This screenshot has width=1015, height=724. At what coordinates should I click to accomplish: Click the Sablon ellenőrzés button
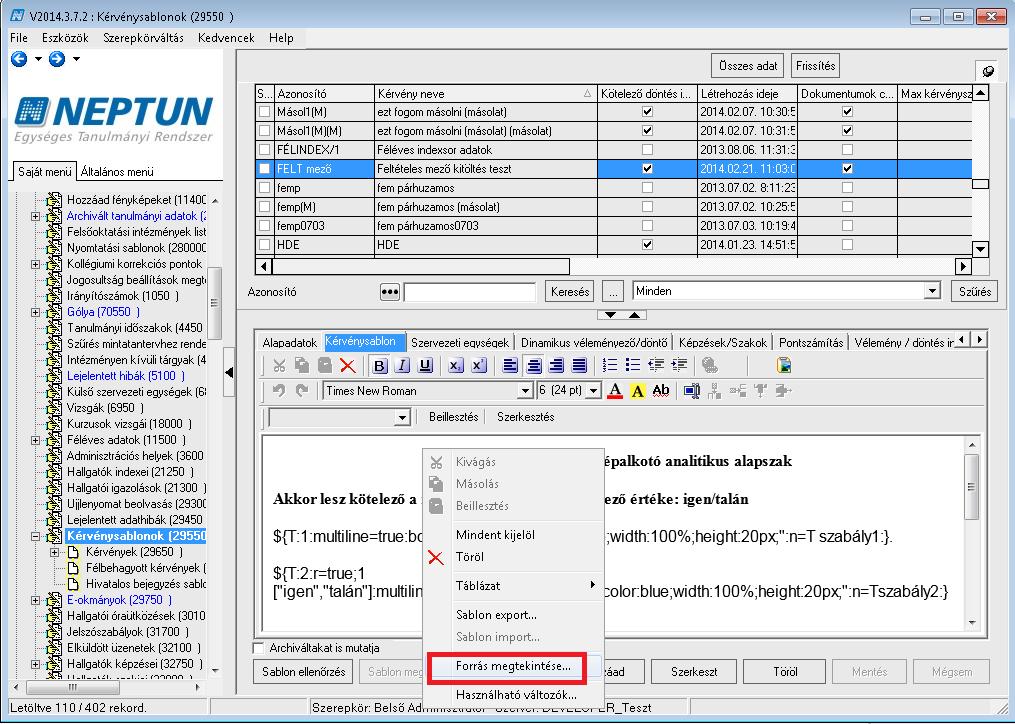pyautogui.click(x=304, y=672)
